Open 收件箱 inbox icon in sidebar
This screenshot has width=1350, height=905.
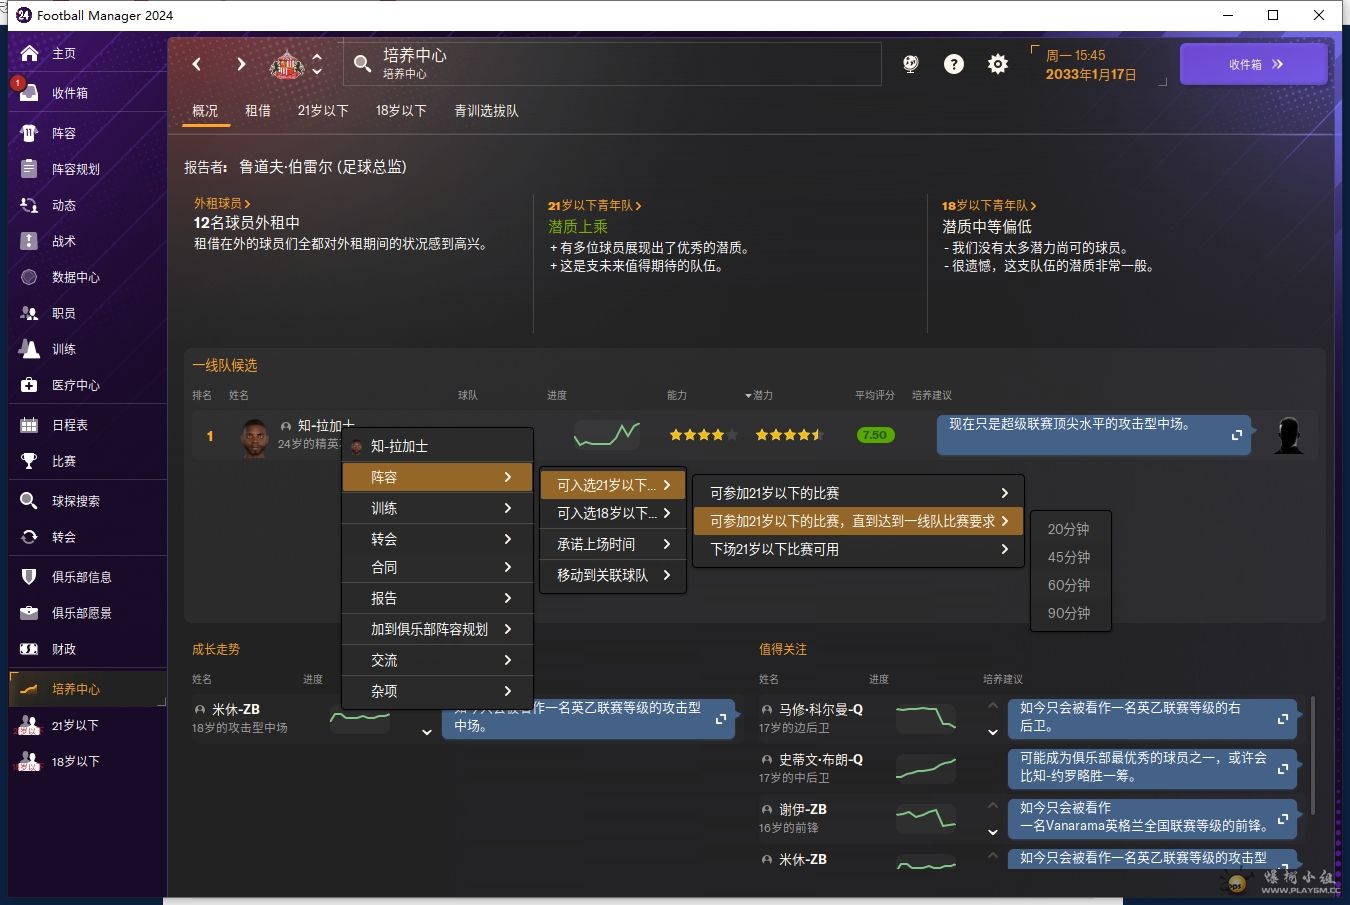[x=29, y=93]
